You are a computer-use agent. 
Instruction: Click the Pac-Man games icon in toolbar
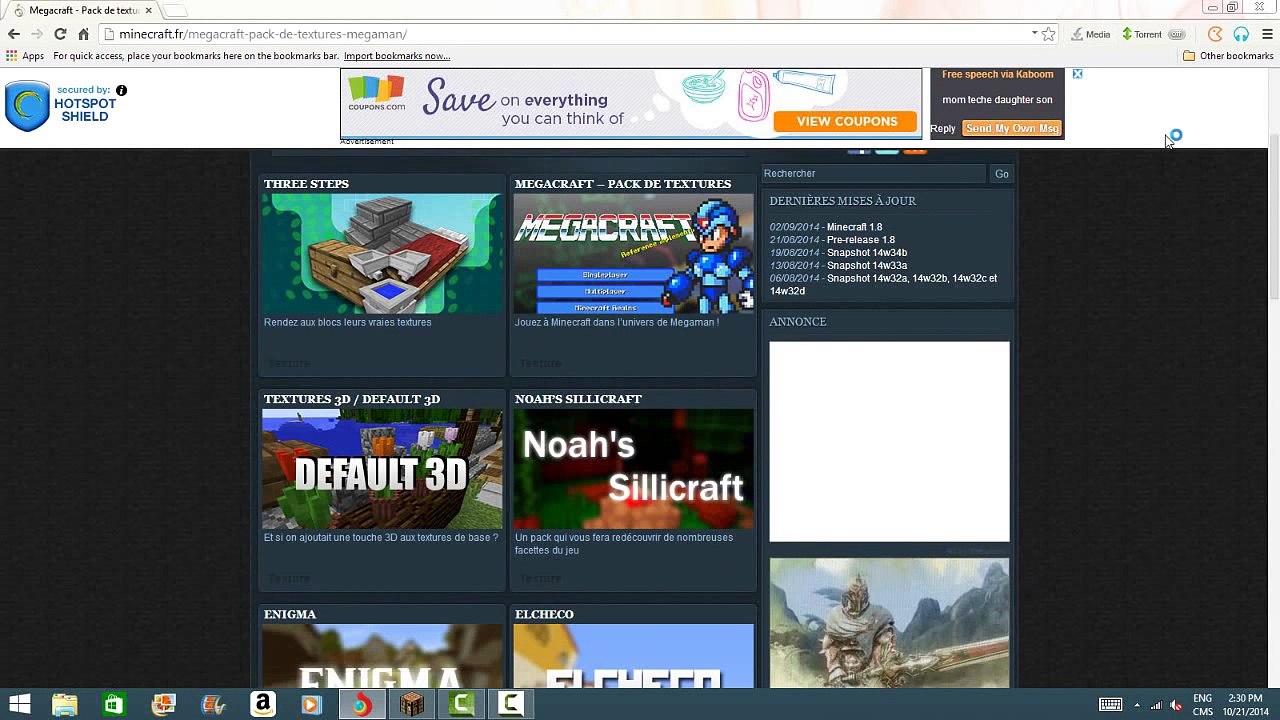click(1215, 34)
